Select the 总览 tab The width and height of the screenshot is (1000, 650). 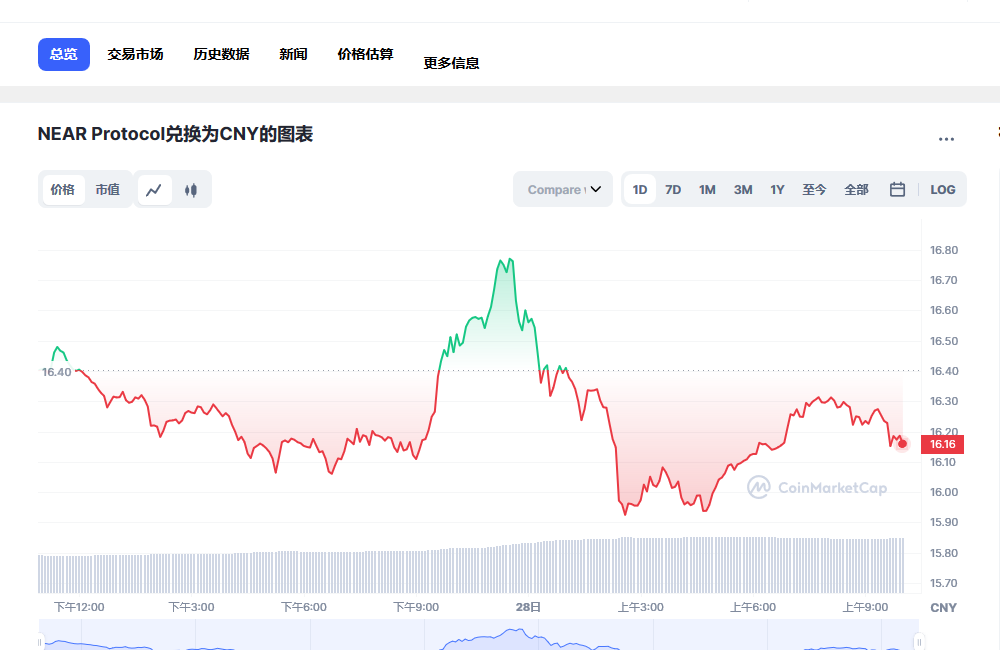(x=64, y=54)
